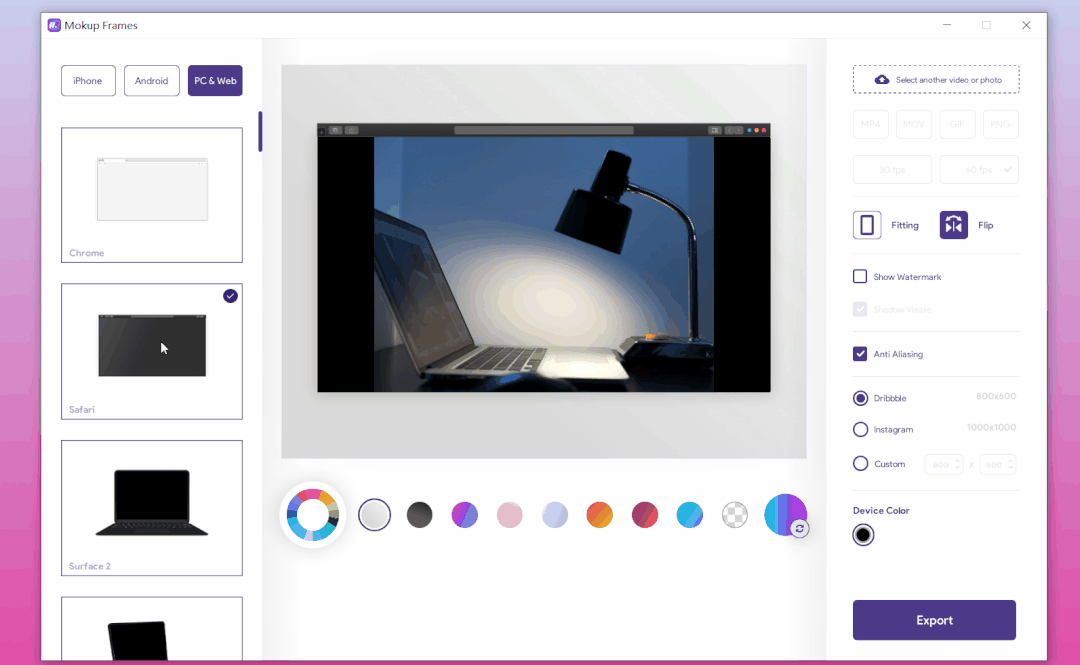Click Select another video or photo
This screenshot has width=1080, height=665.
pyautogui.click(x=936, y=79)
